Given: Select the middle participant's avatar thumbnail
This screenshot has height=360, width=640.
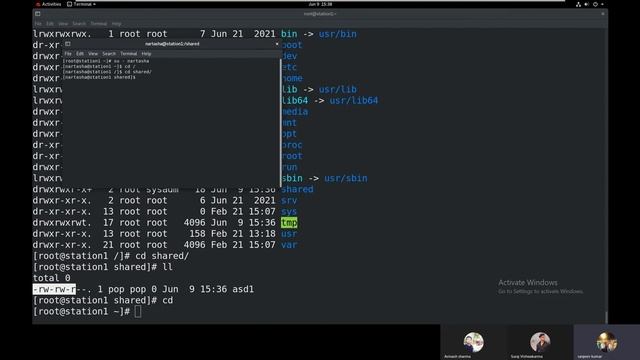Looking at the screenshot, I should coord(540,342).
